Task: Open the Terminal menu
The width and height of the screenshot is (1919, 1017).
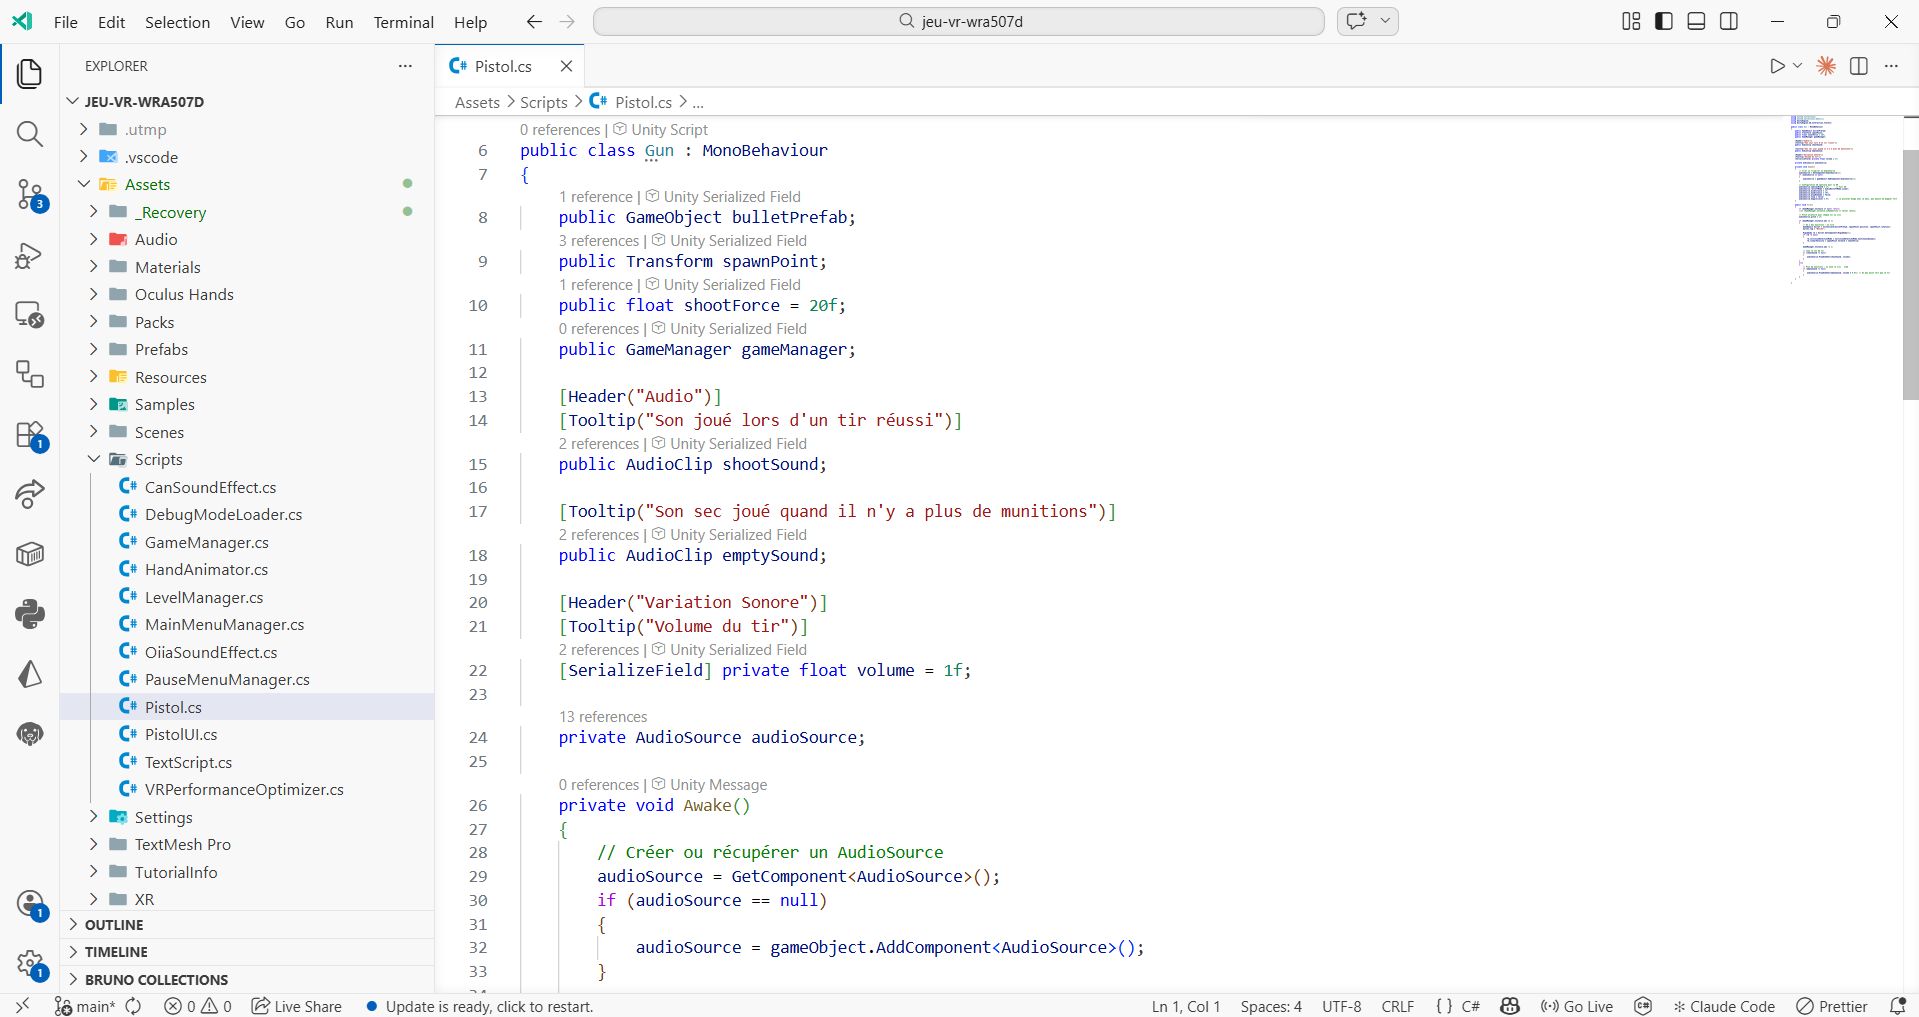Action: 403,22
